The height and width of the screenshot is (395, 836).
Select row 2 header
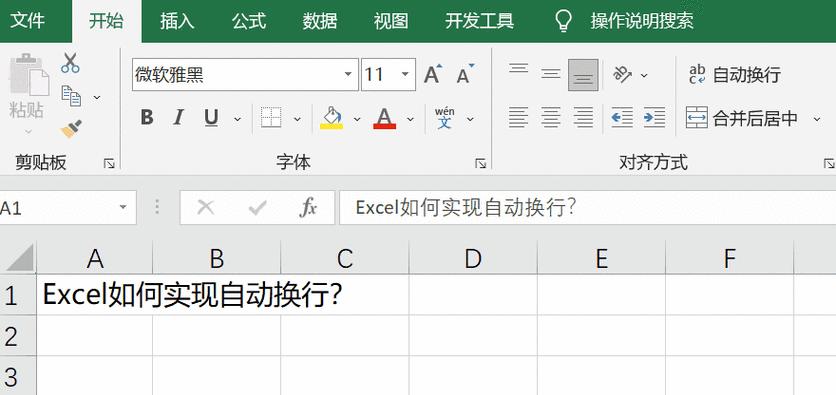(x=18, y=336)
